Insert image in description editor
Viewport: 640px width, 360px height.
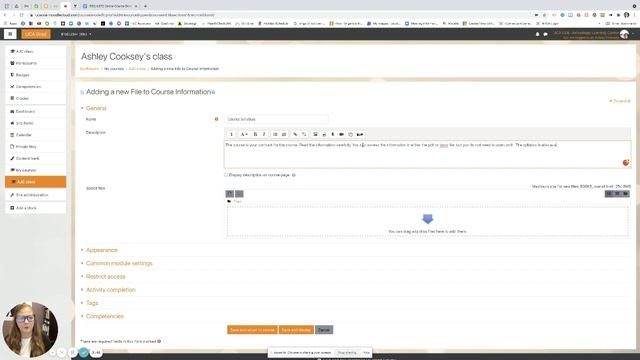(x=315, y=134)
